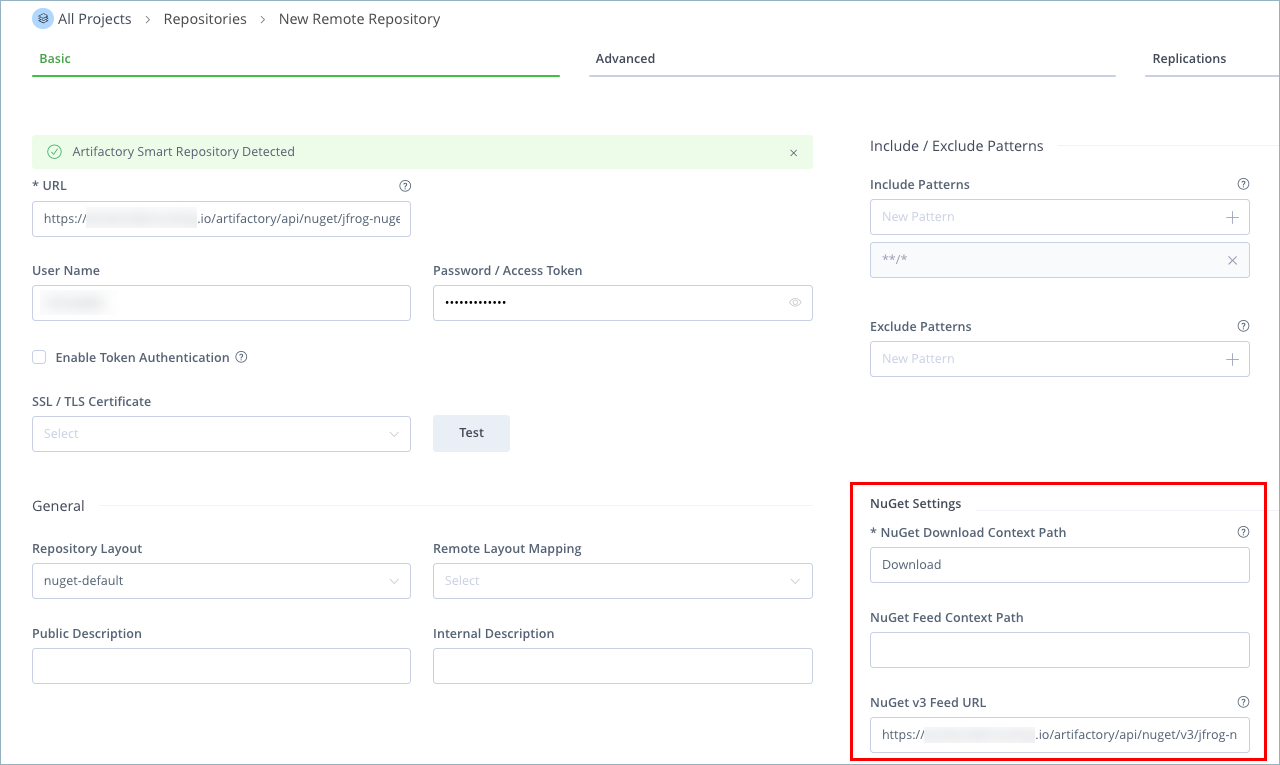Screen dimensions: 1280x765
Task: Click the Public Description field
Action: coord(221,666)
